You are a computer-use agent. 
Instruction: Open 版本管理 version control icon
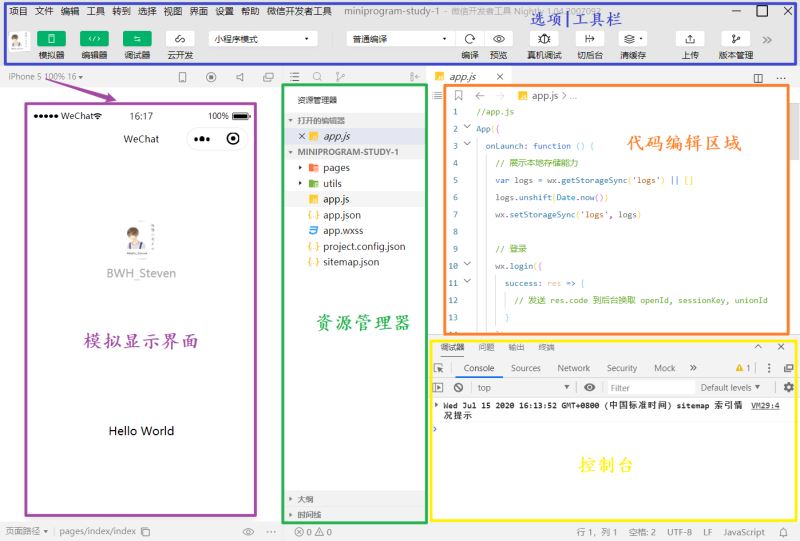coord(736,39)
